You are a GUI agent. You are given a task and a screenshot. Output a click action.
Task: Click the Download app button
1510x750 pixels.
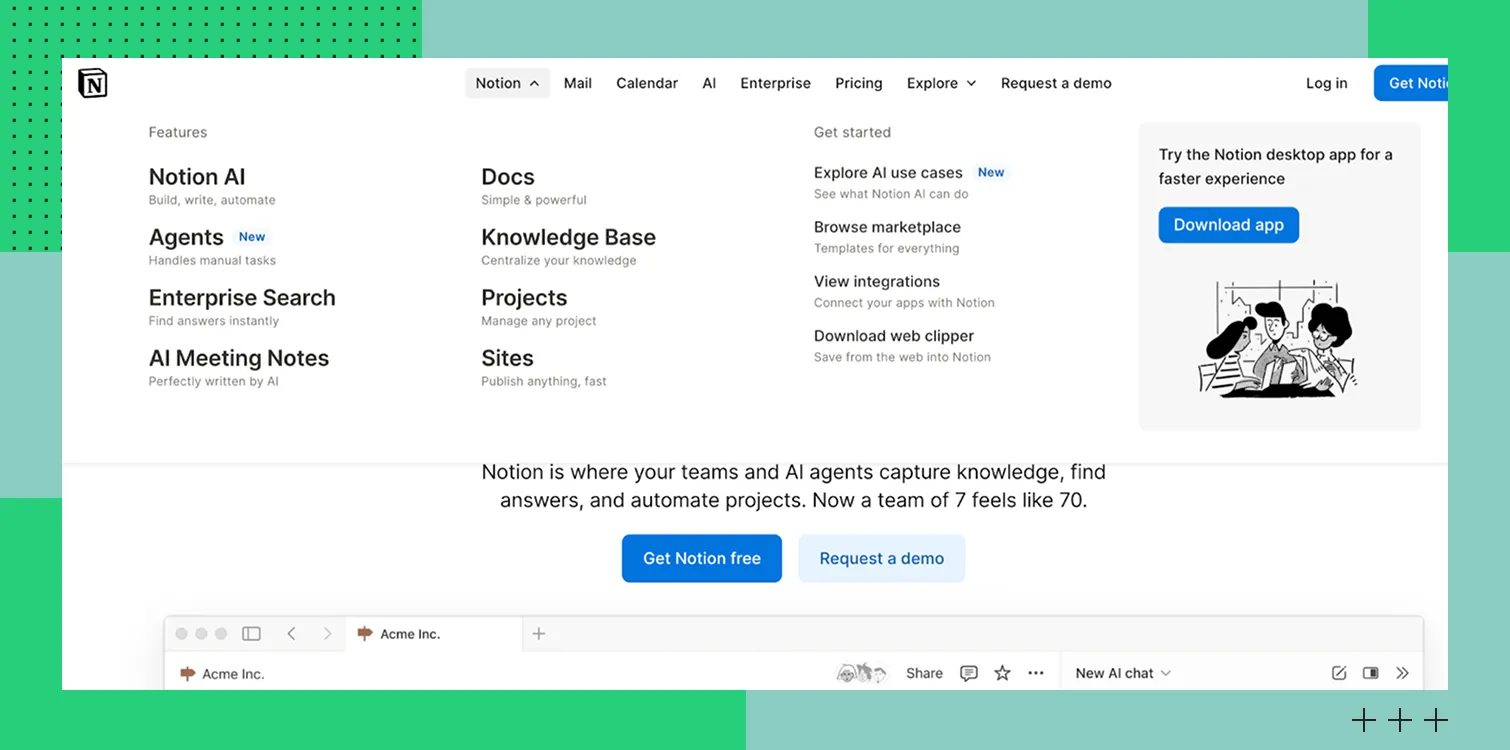(1228, 225)
